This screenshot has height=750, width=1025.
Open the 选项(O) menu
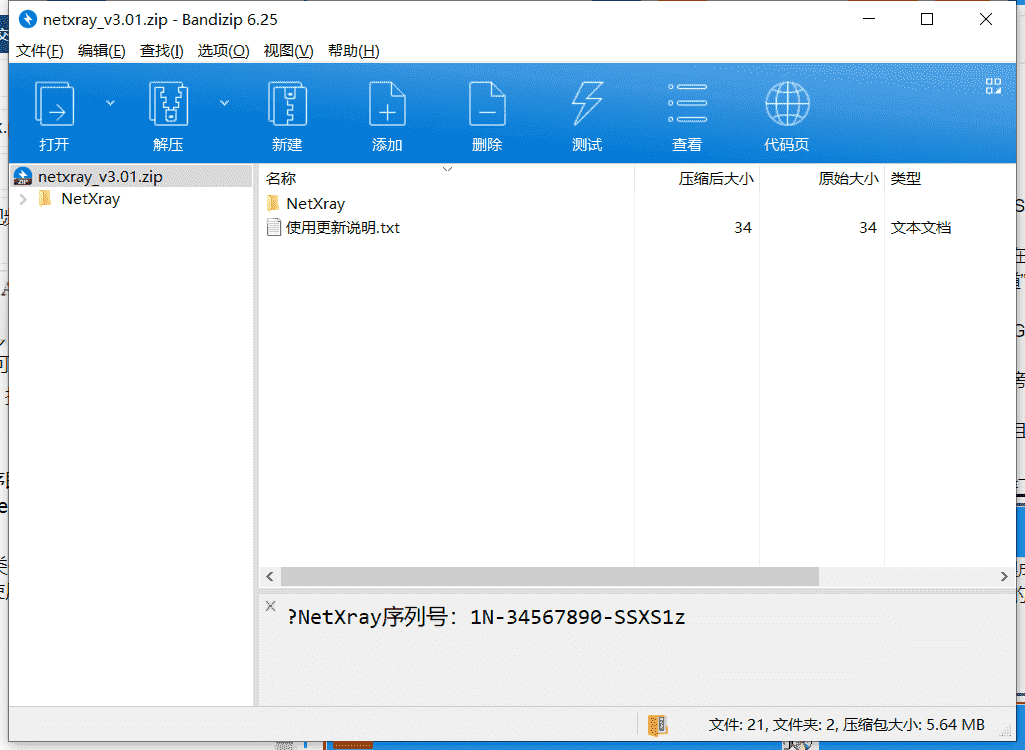click(x=223, y=51)
